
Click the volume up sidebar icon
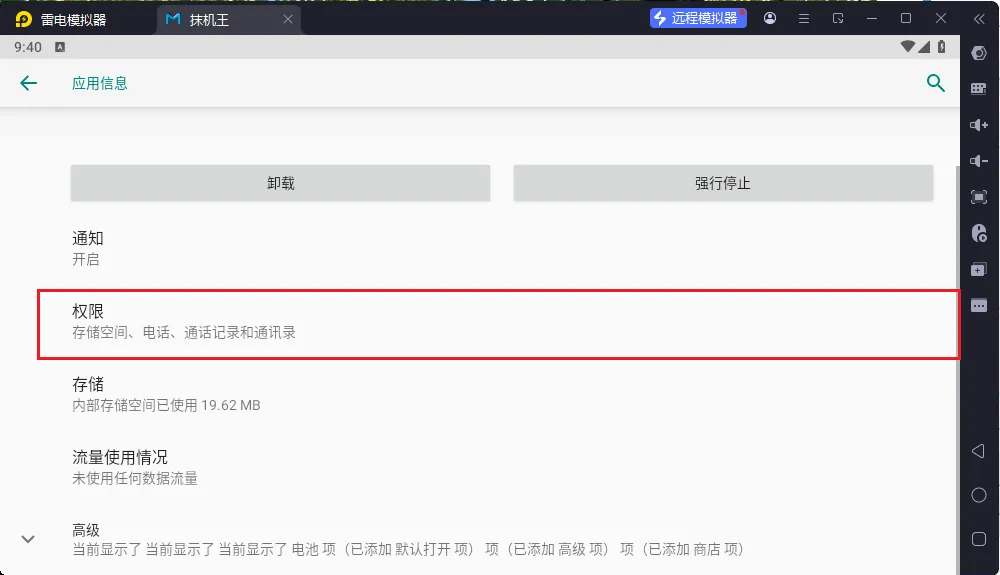[979, 125]
